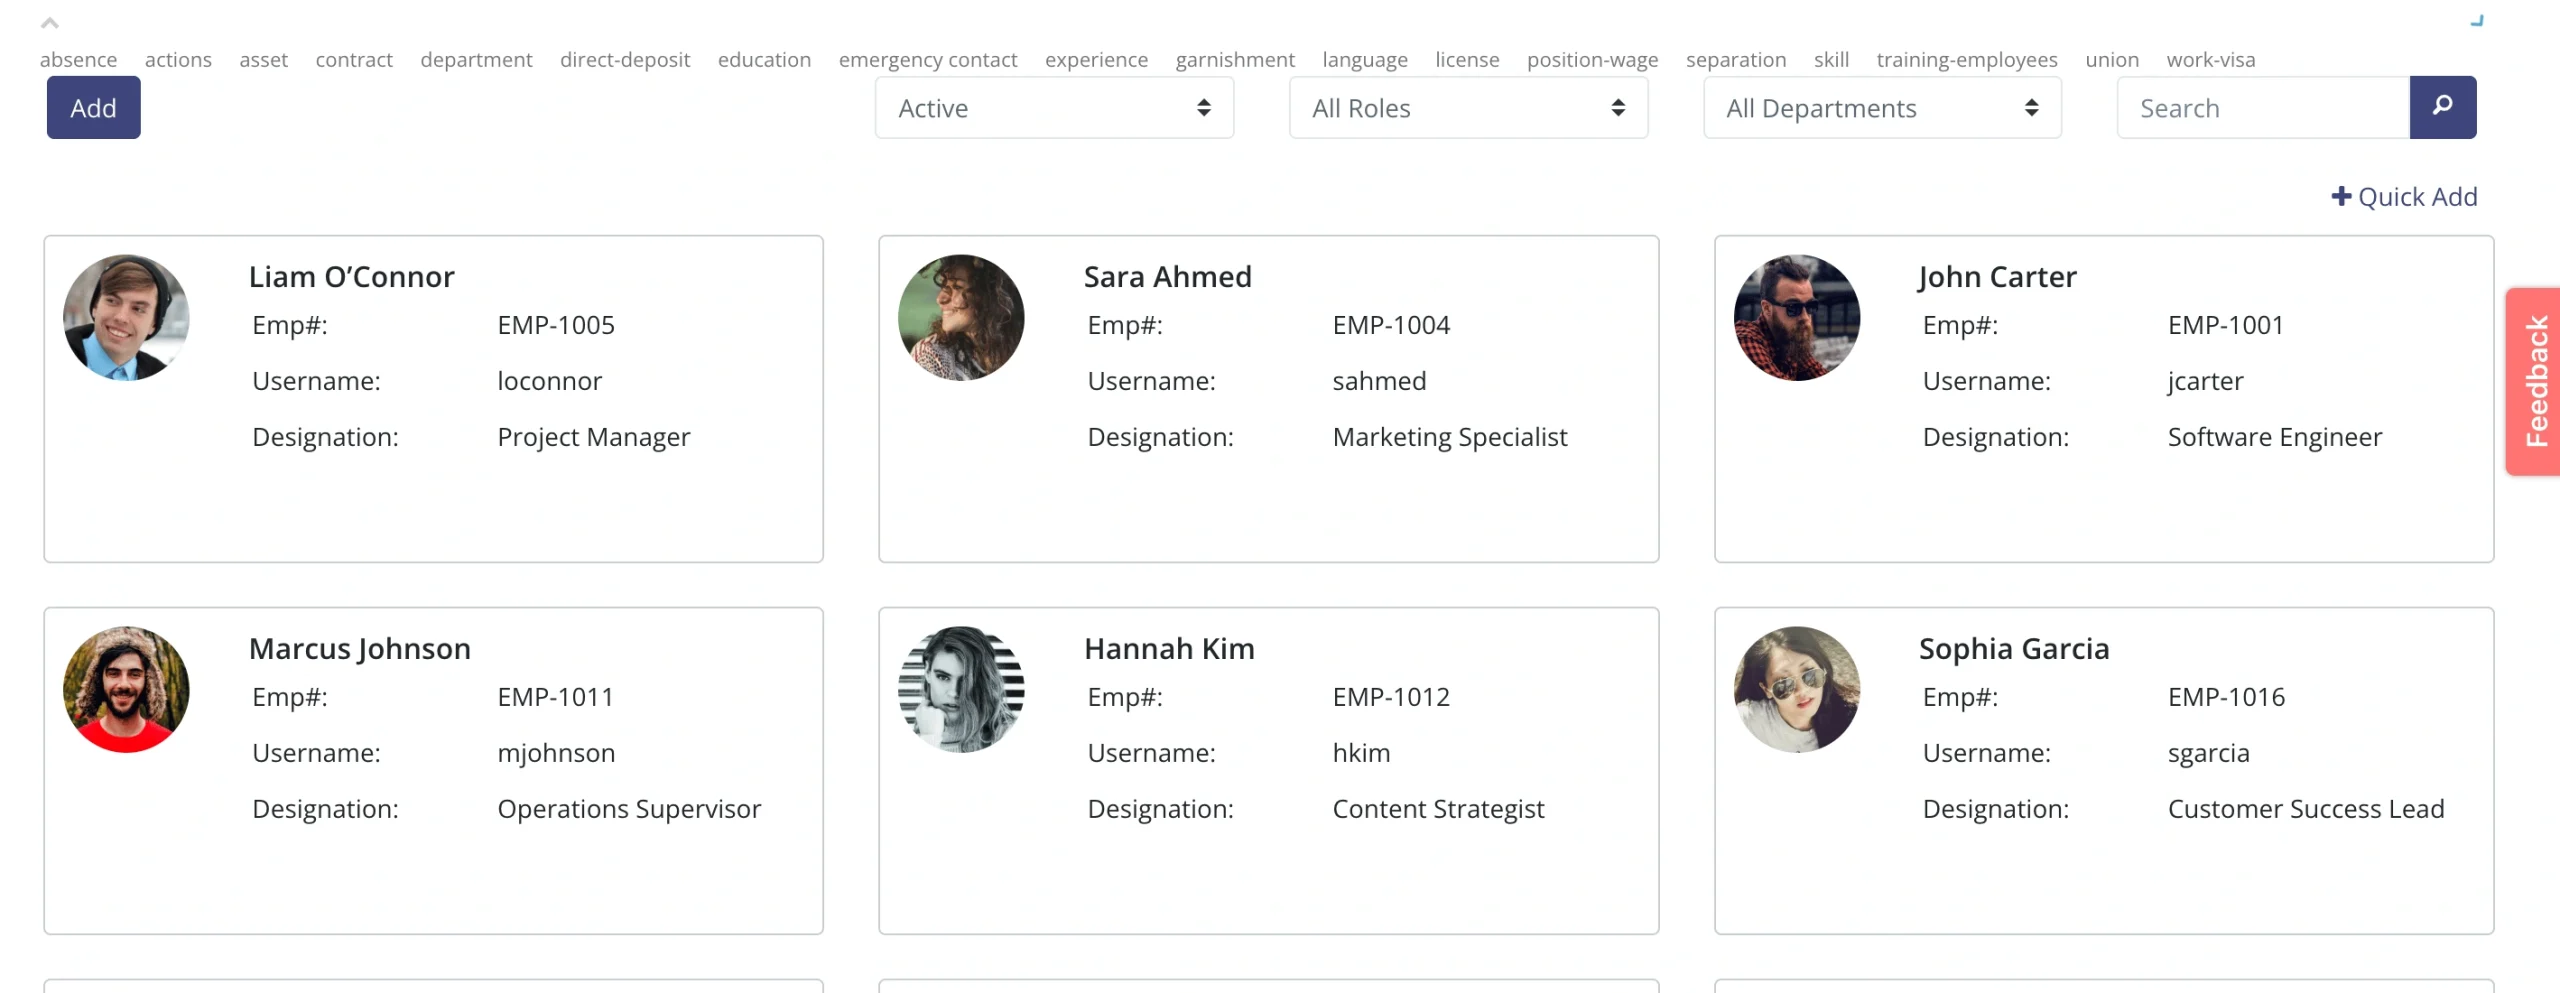
Task: Click the Add button
Action: tap(93, 107)
